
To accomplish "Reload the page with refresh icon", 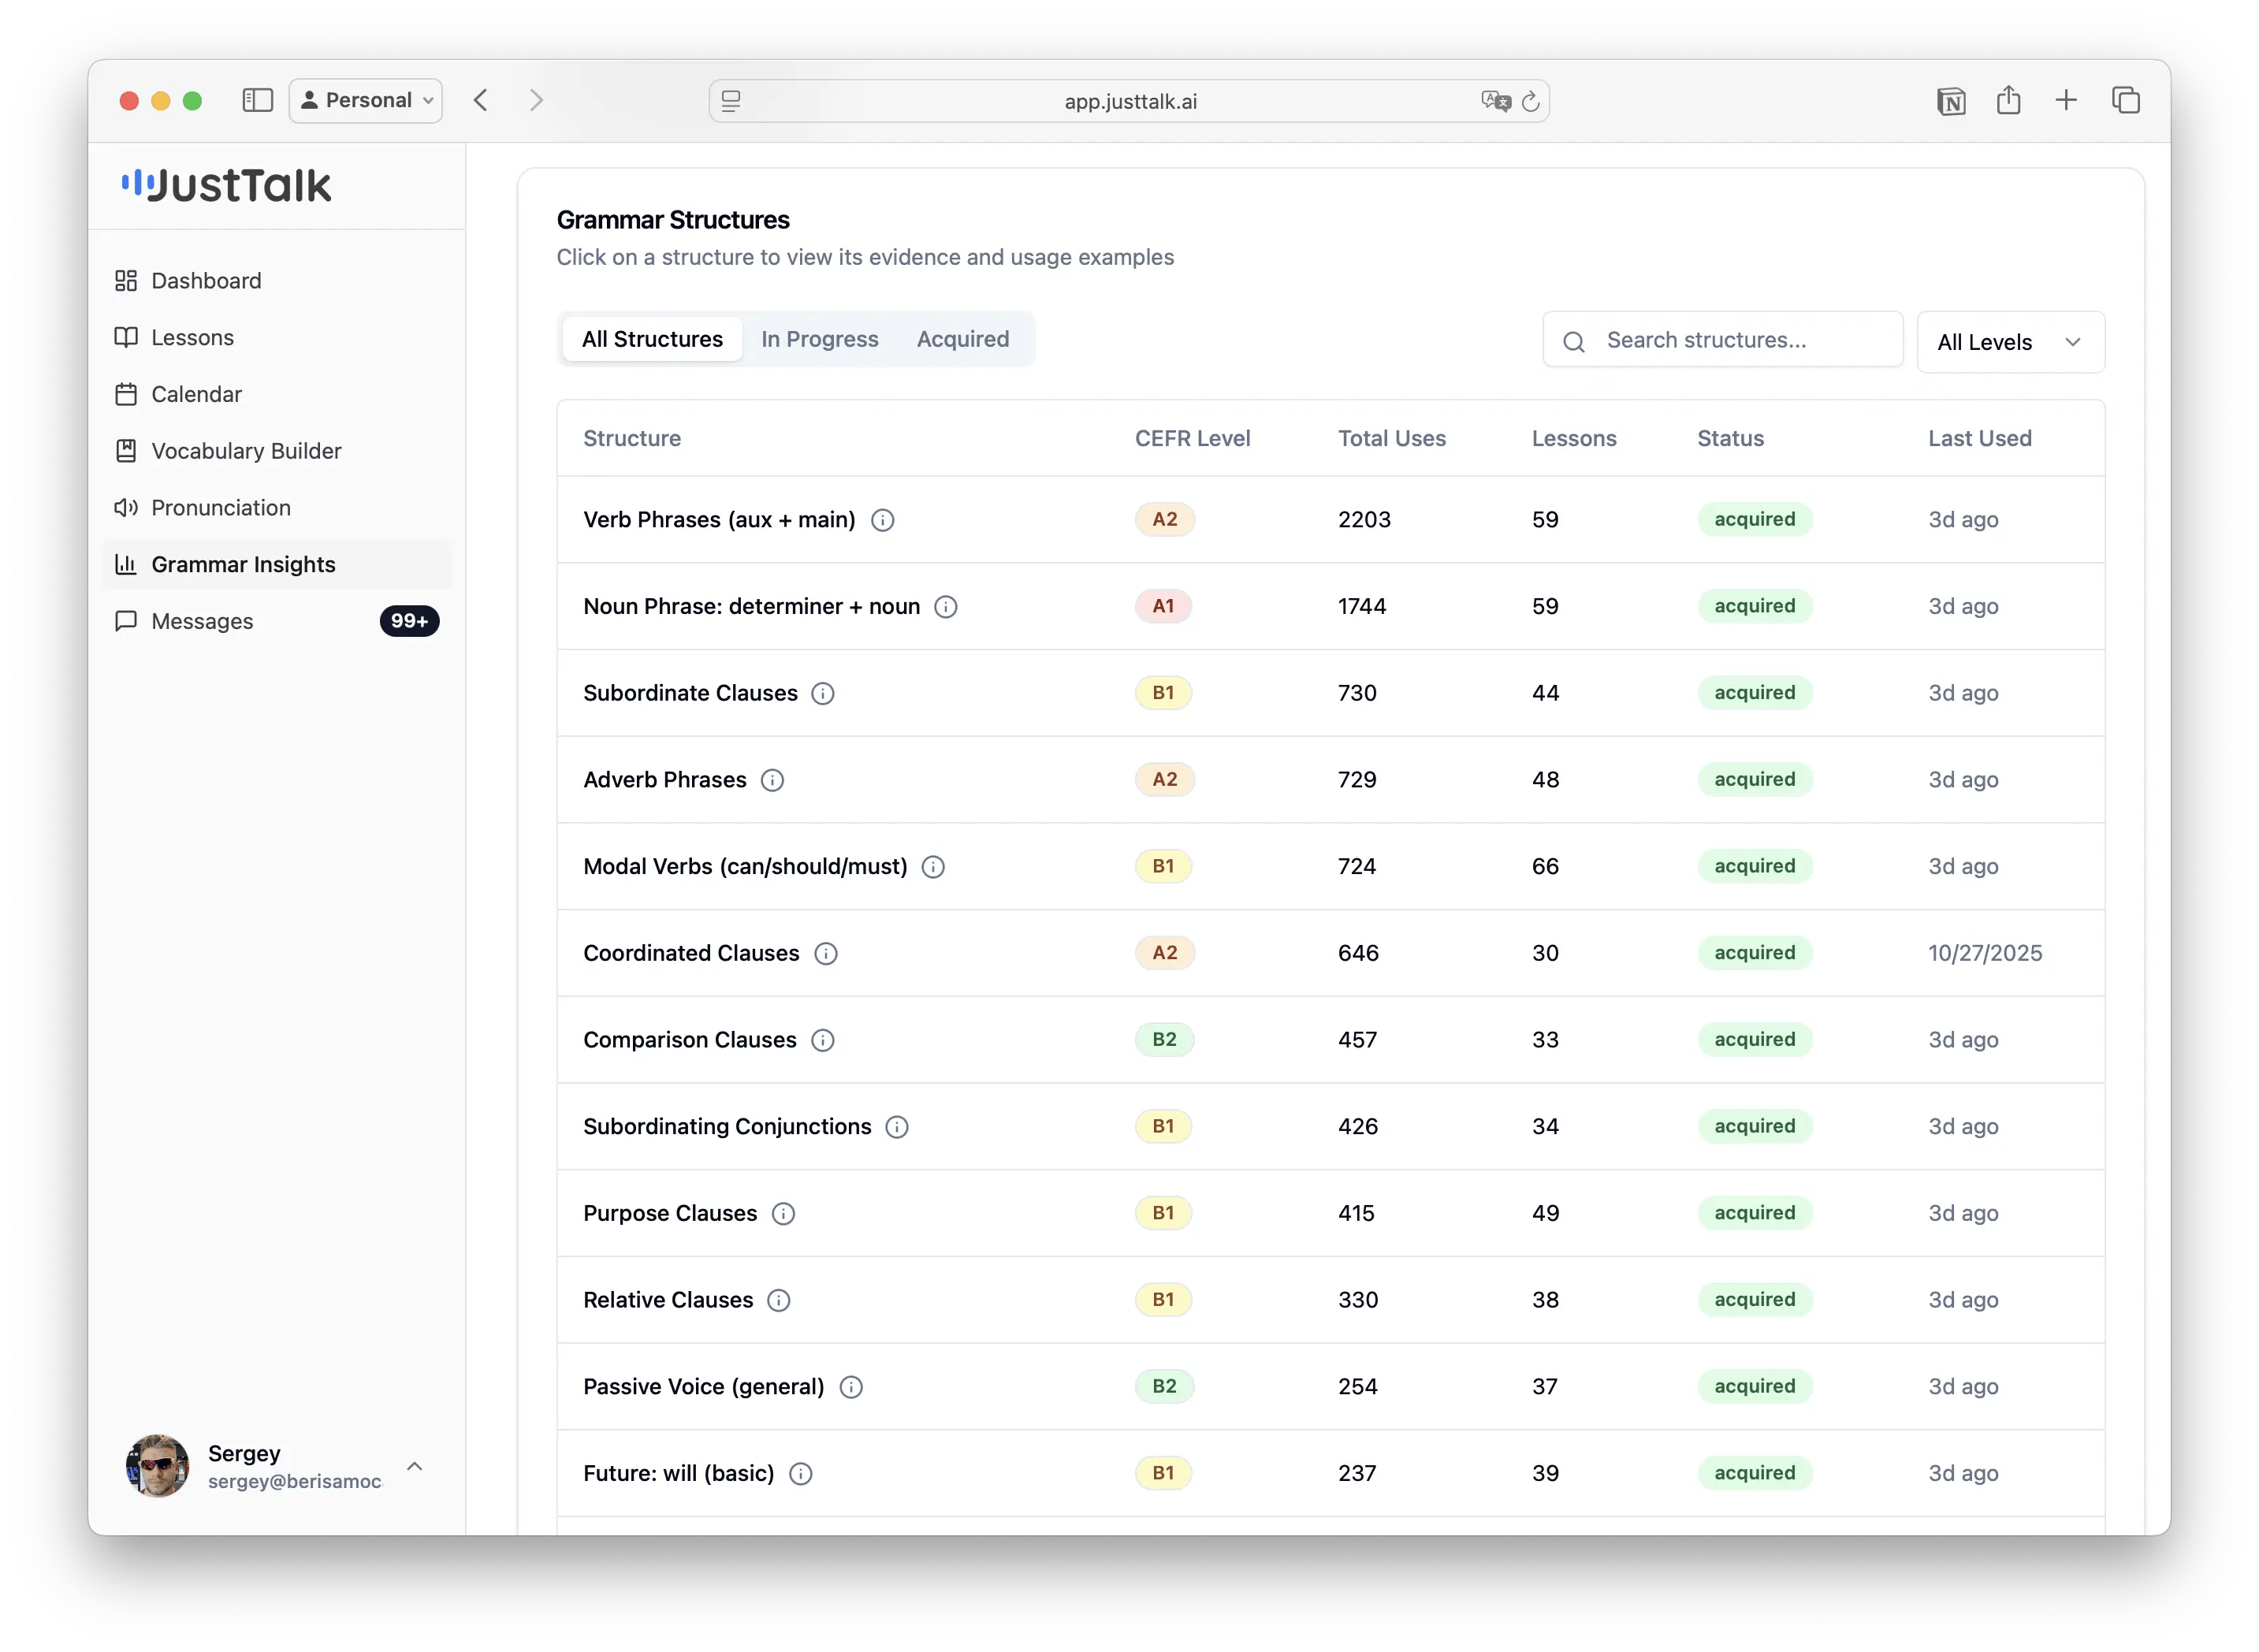I will [x=1530, y=101].
